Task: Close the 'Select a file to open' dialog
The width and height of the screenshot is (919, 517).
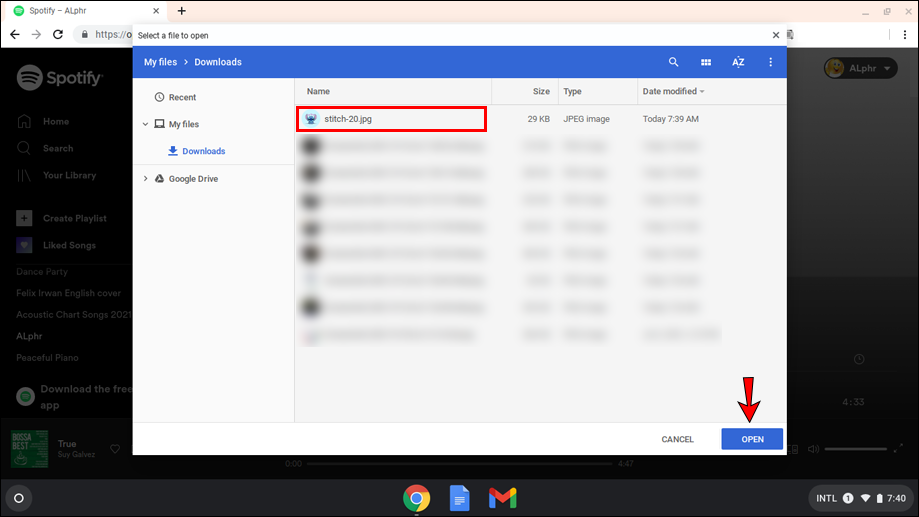Action: (775, 35)
